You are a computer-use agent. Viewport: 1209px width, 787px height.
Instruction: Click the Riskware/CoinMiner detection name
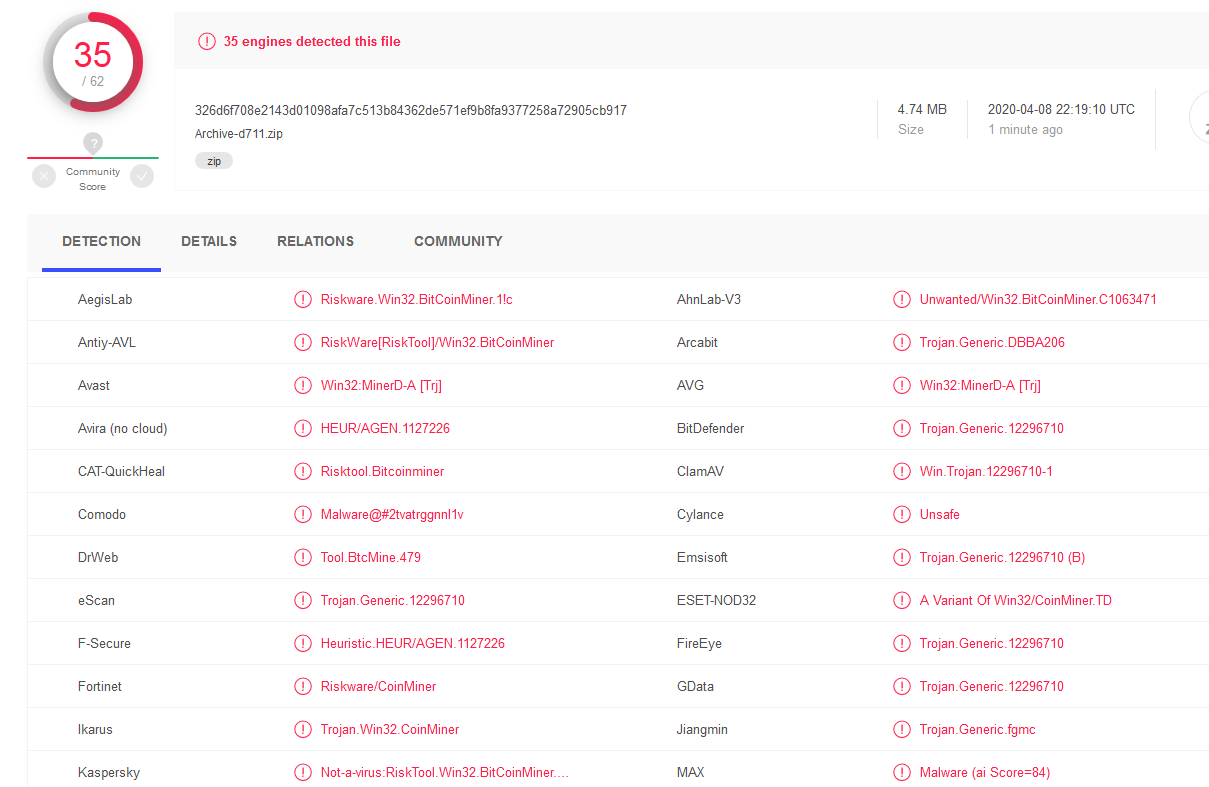[379, 686]
